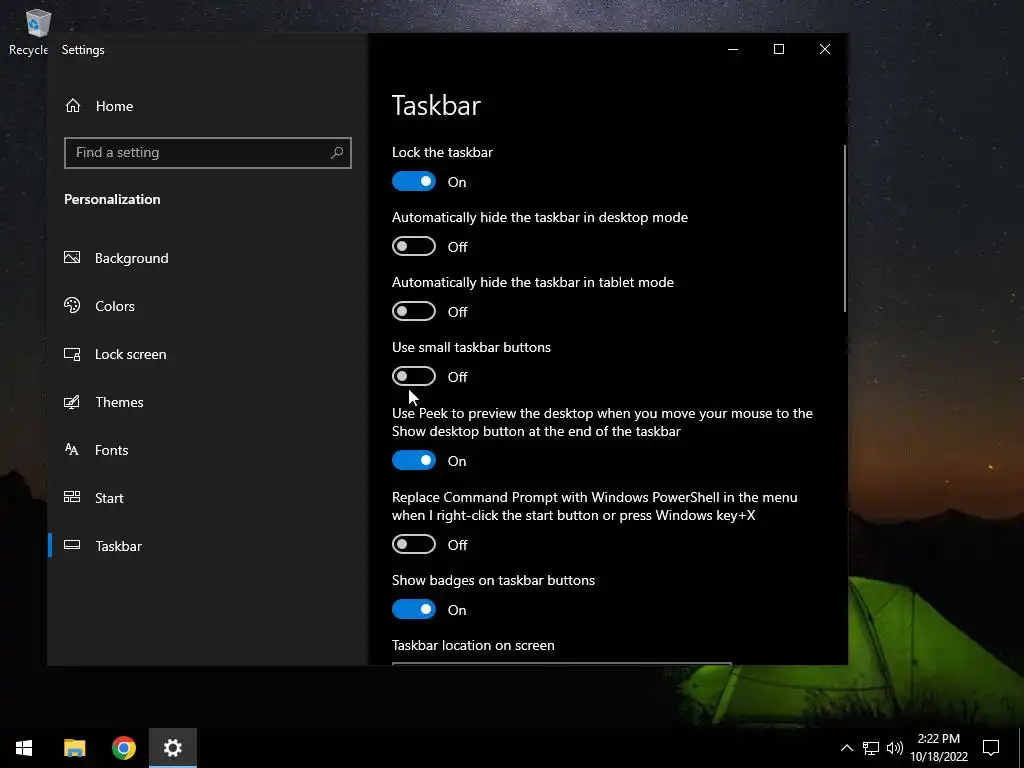This screenshot has width=1024, height=768.
Task: Turn off Show badges on taskbar buttons
Action: 413,609
